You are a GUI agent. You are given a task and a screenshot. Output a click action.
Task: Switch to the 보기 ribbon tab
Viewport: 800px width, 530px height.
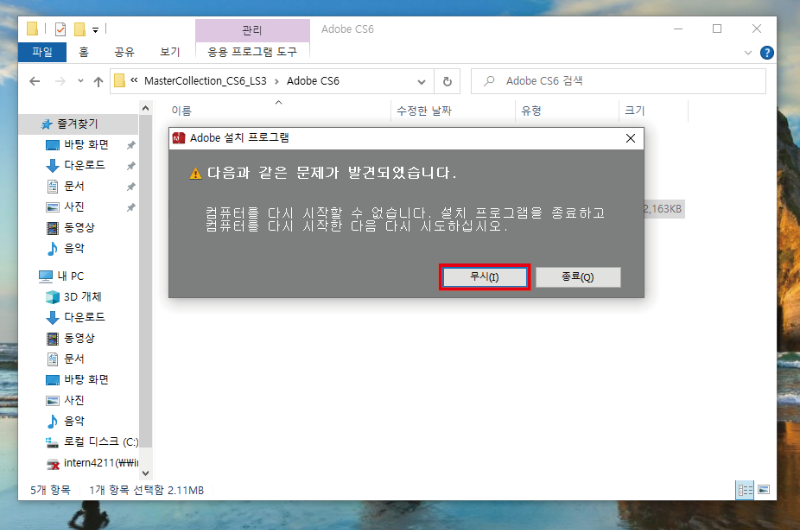[170, 52]
